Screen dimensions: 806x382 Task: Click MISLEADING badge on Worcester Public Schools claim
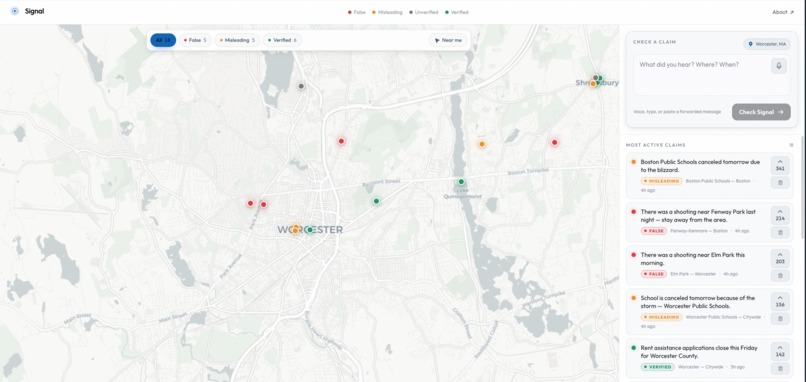coord(662,317)
